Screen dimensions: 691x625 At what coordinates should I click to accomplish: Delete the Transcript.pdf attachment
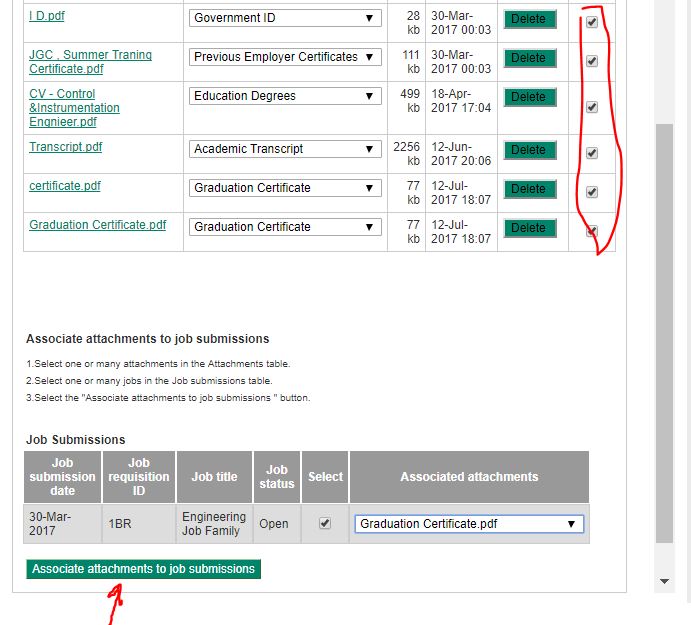529,150
